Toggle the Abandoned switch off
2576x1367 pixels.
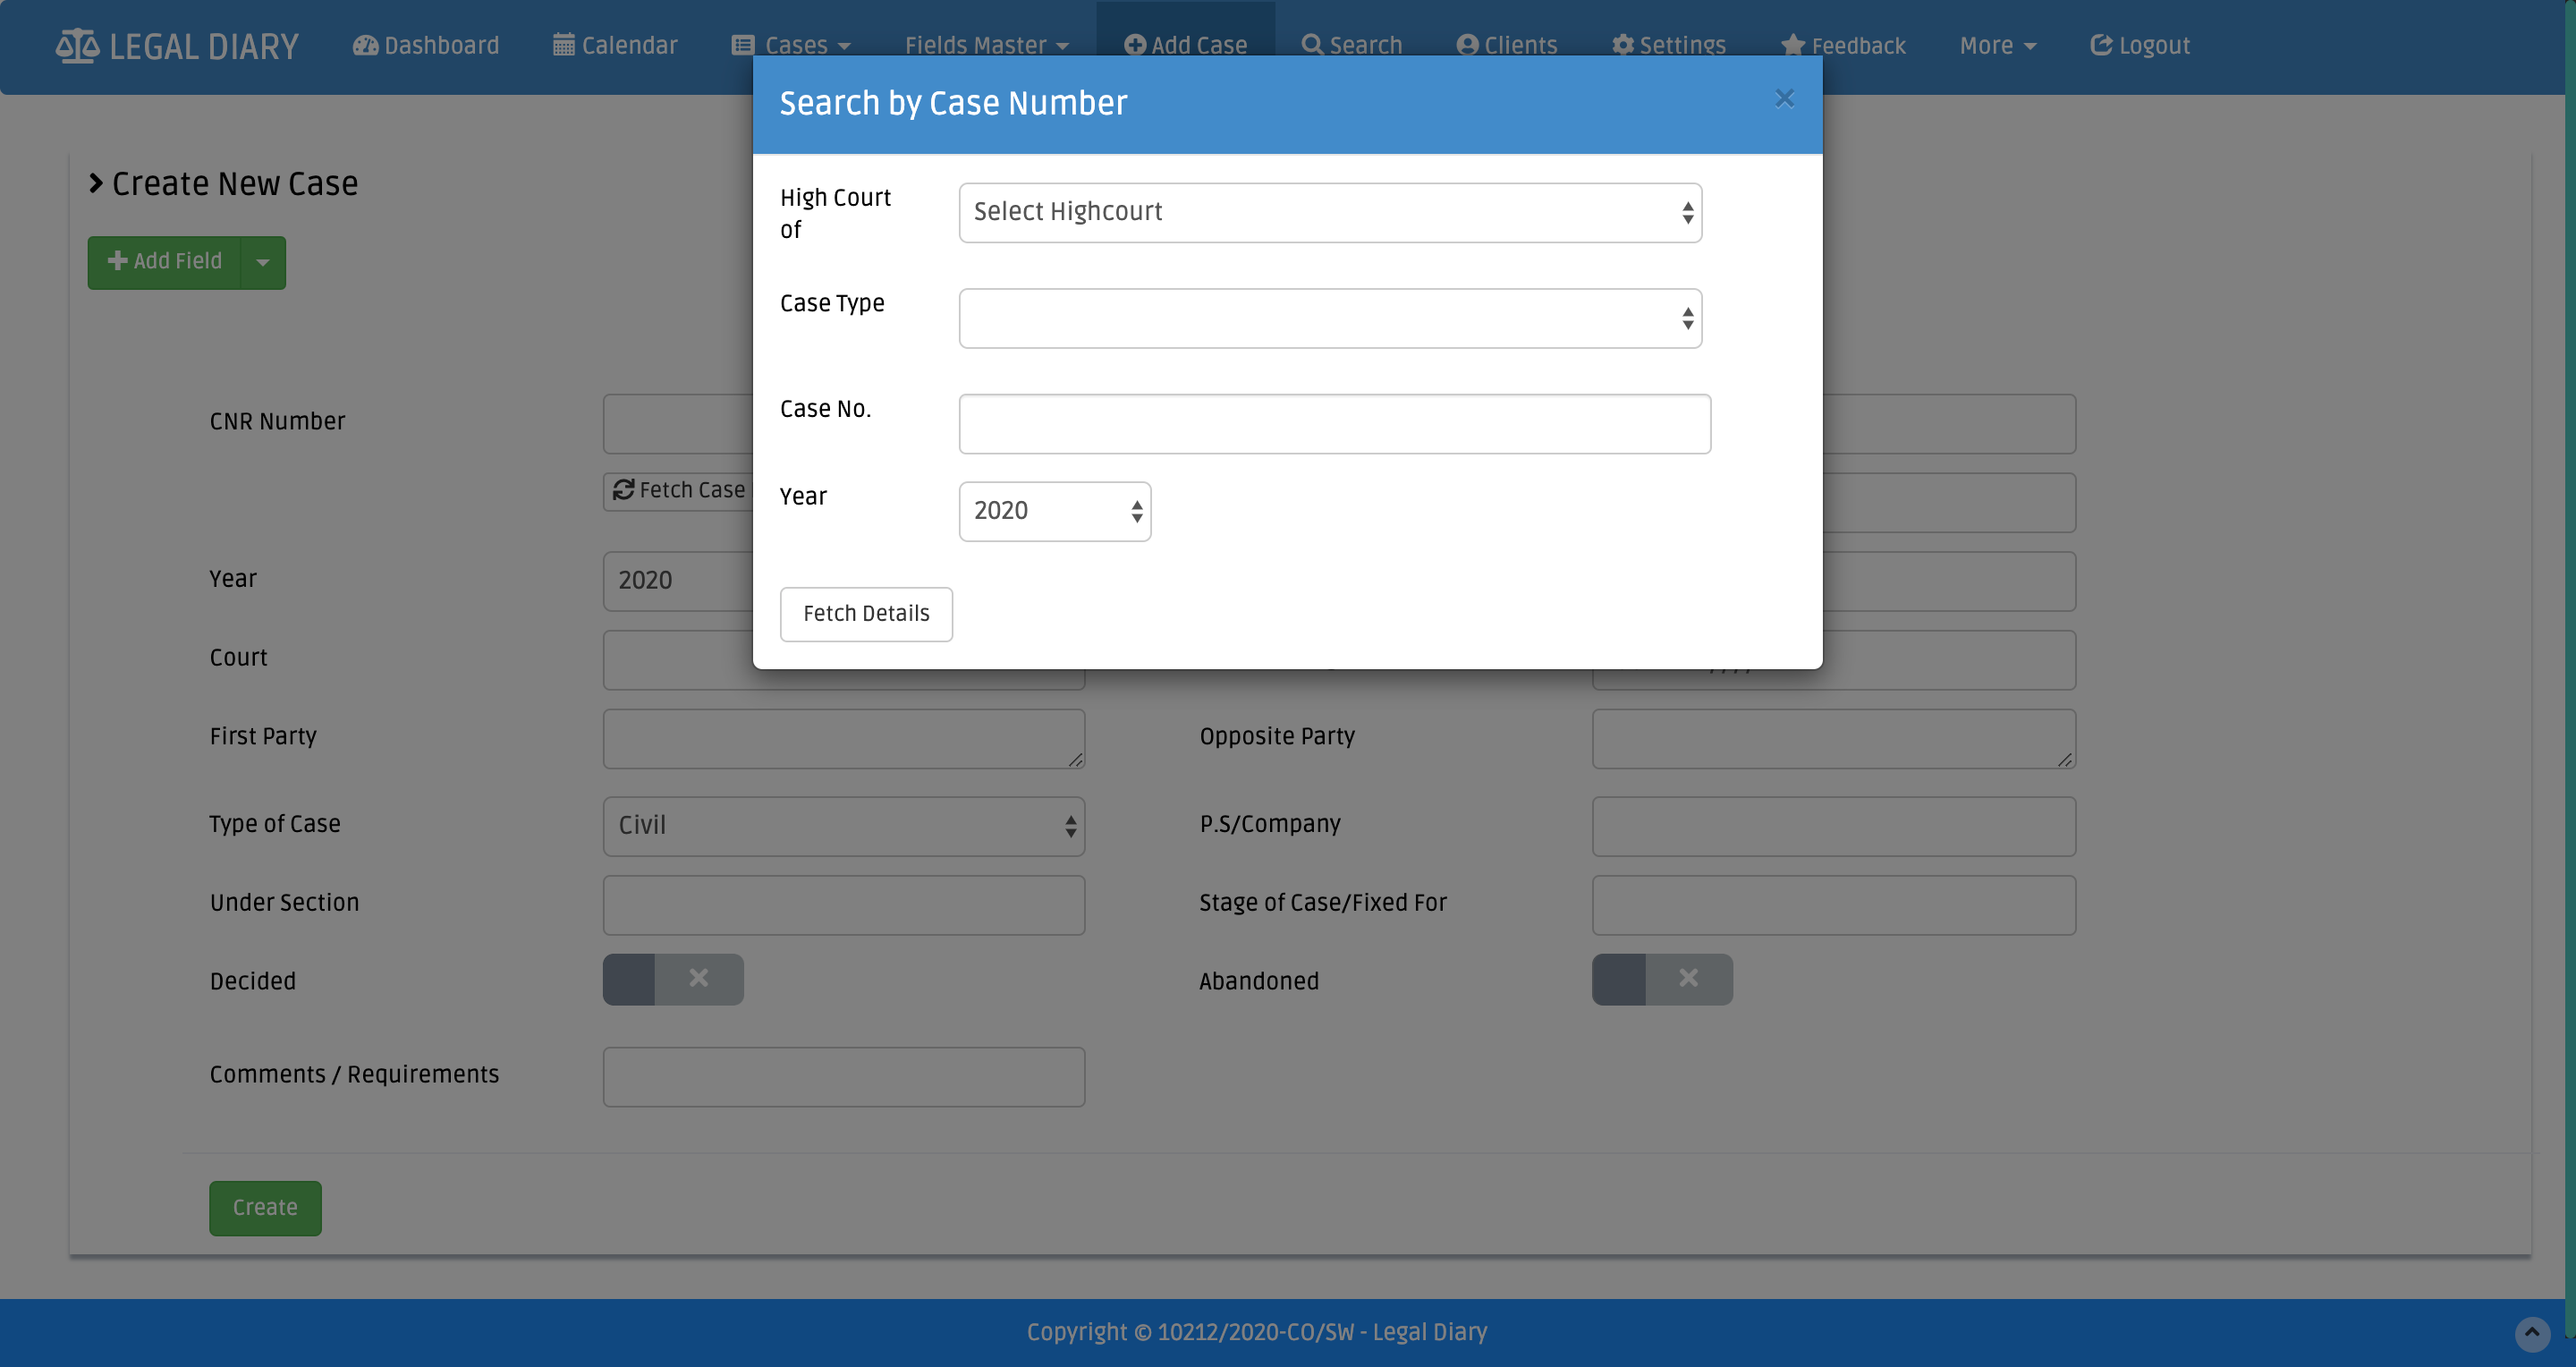point(1661,979)
